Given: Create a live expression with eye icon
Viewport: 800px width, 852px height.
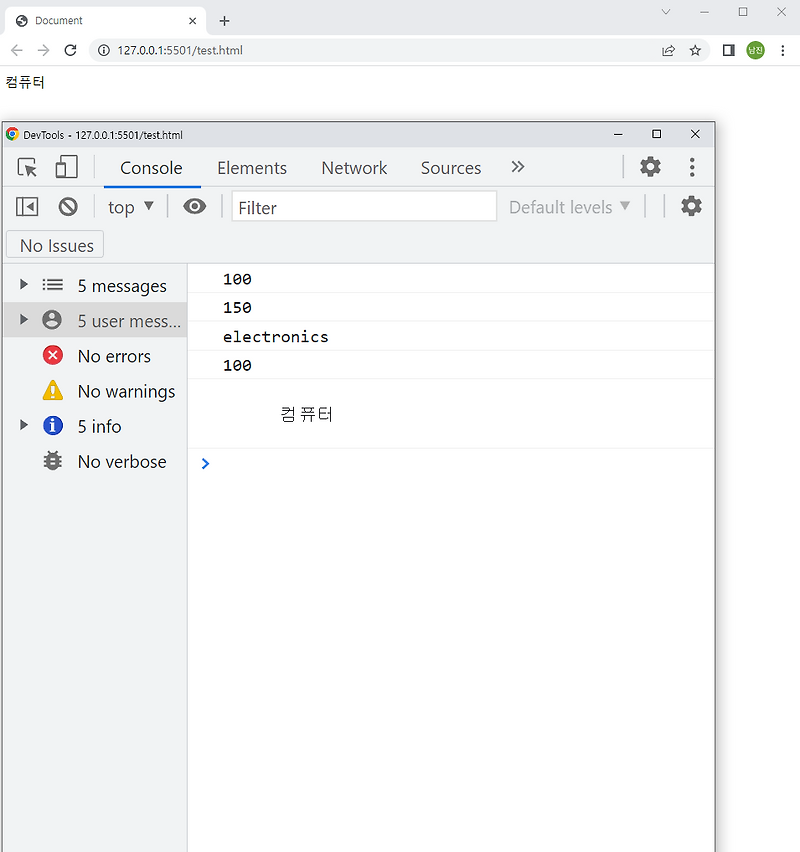Looking at the screenshot, I should coord(194,206).
